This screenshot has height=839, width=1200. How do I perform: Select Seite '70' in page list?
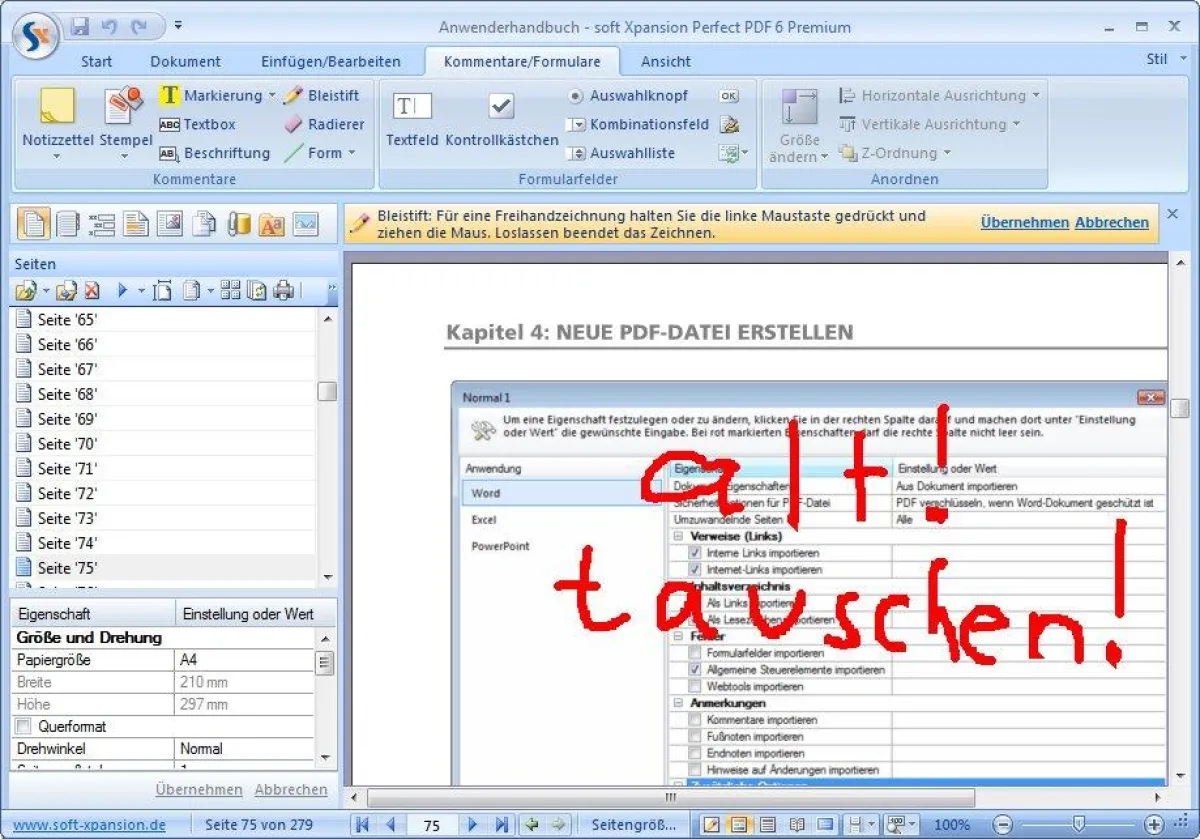point(67,444)
